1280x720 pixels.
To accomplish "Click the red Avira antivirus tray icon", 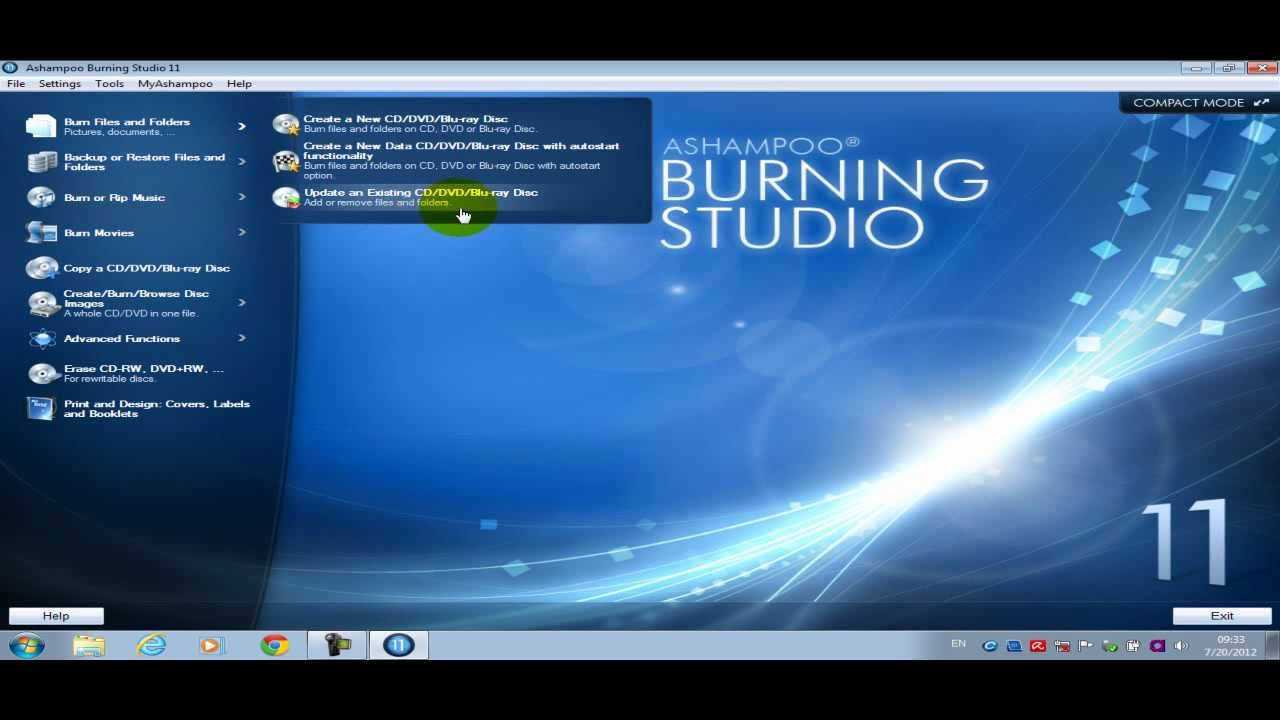I will (1037, 646).
